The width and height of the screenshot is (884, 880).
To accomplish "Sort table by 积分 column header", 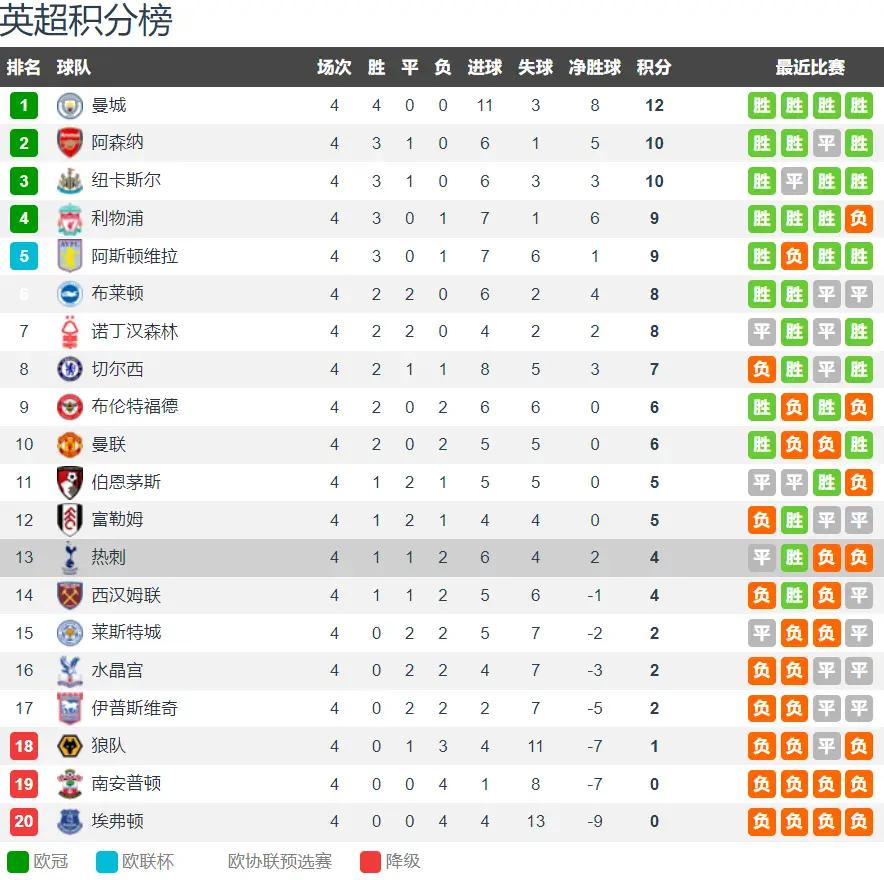I will [x=654, y=67].
